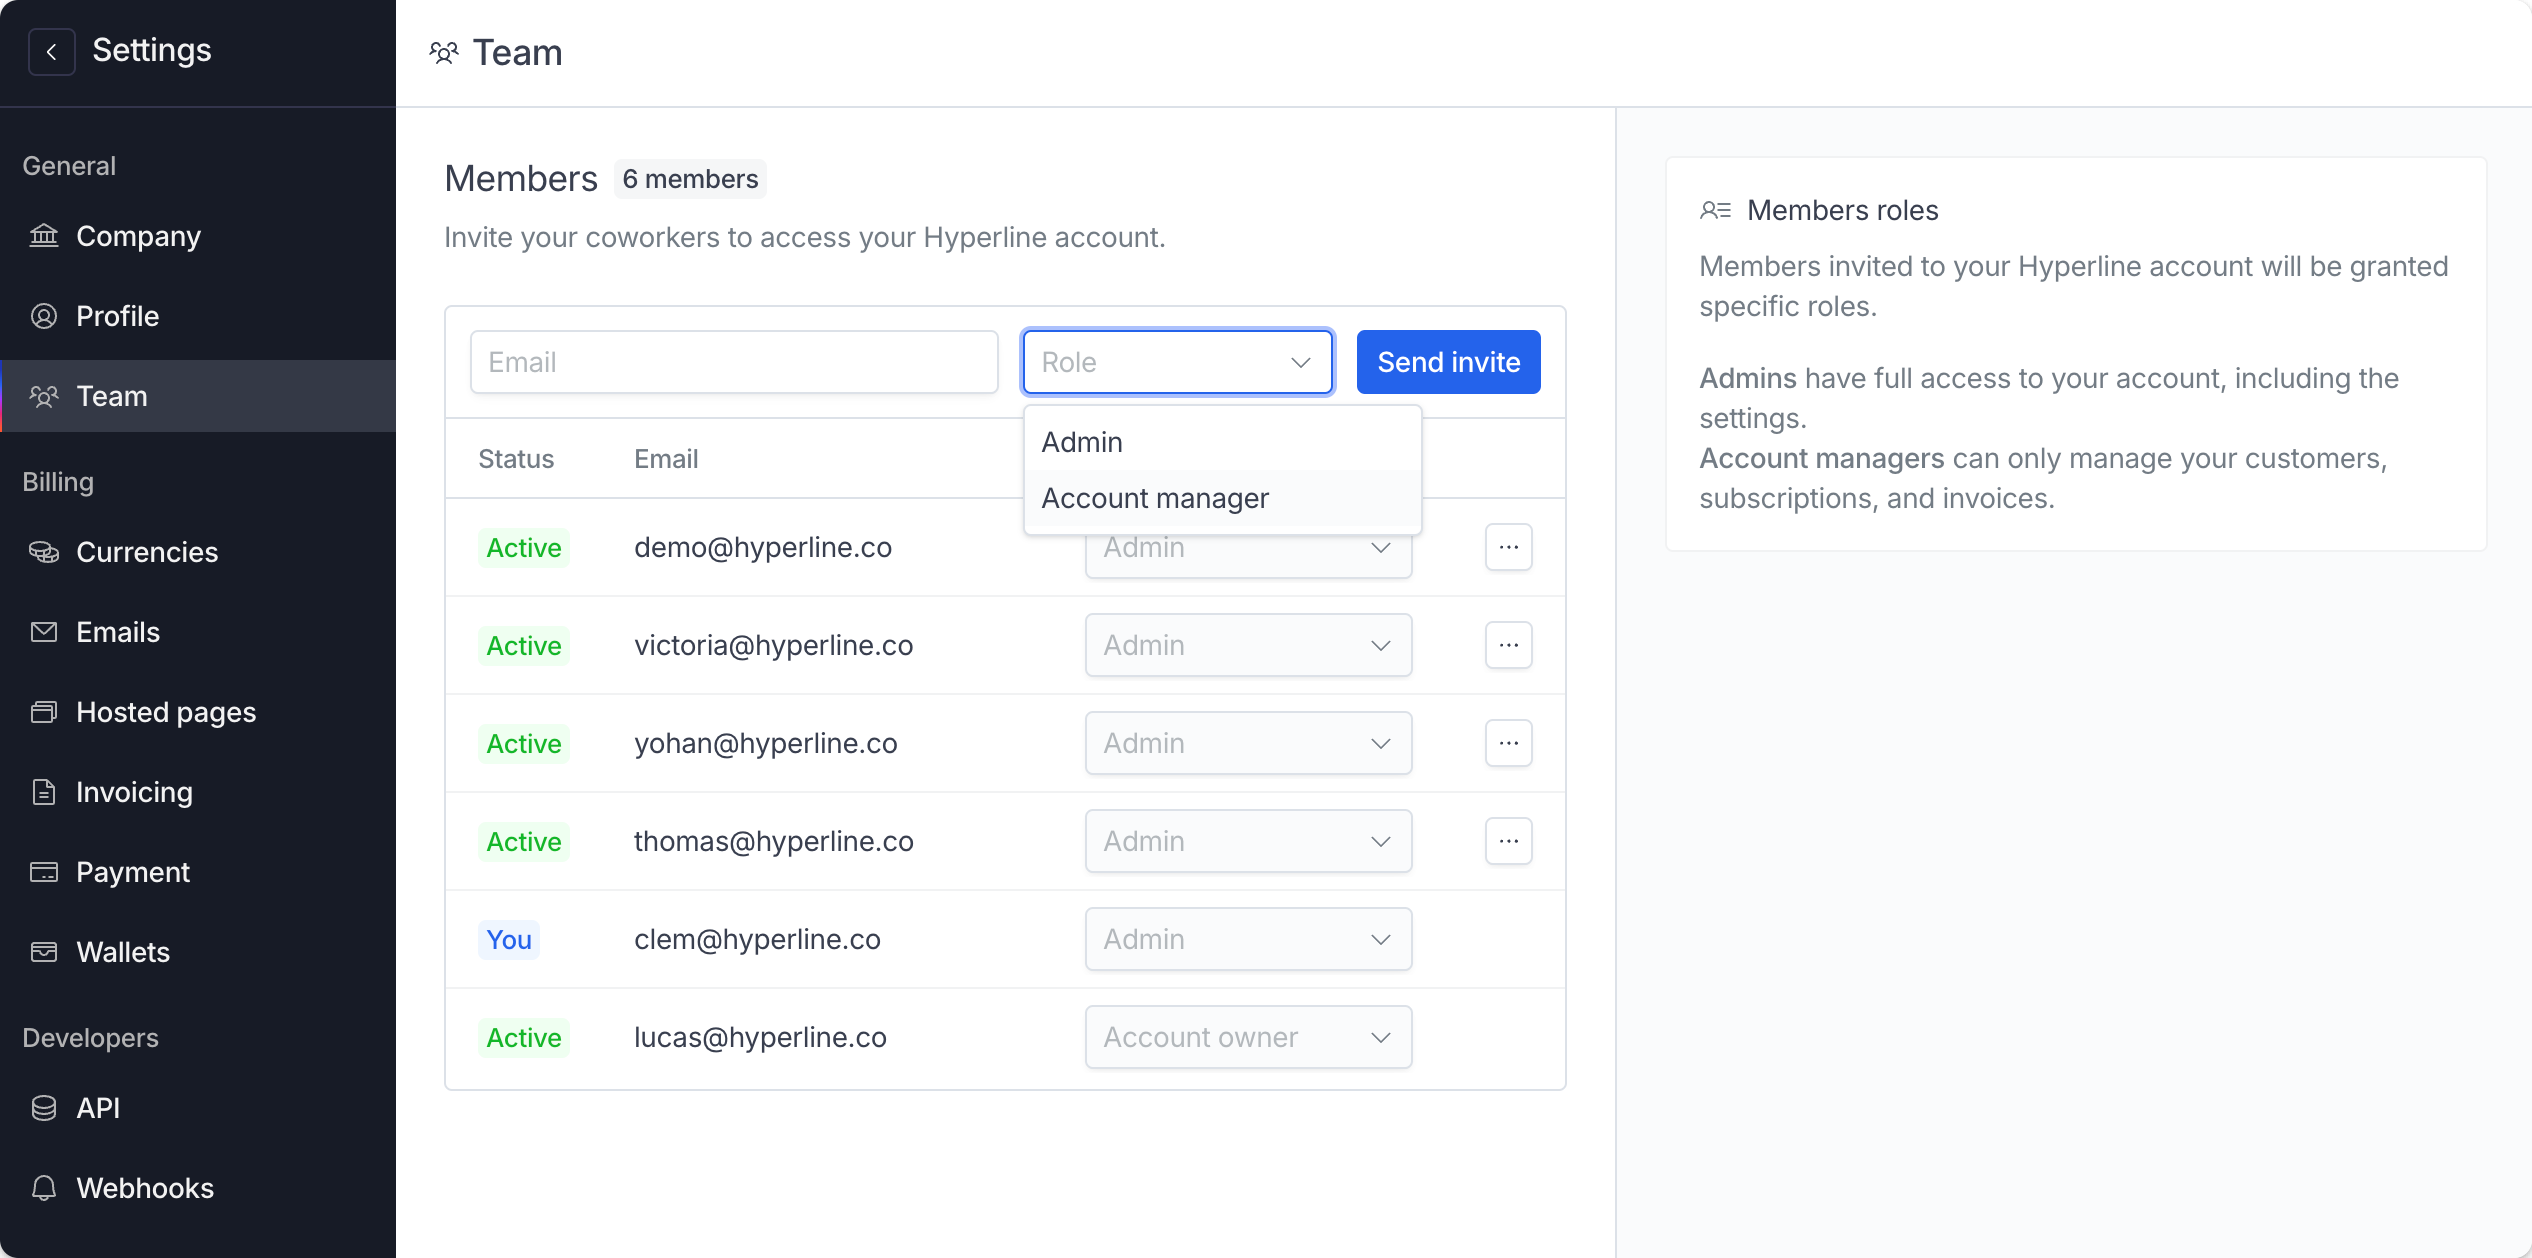Viewport: 2532px width, 1258px height.
Task: Open role dropdown for thomas@hyperline.co
Action: click(x=1248, y=841)
